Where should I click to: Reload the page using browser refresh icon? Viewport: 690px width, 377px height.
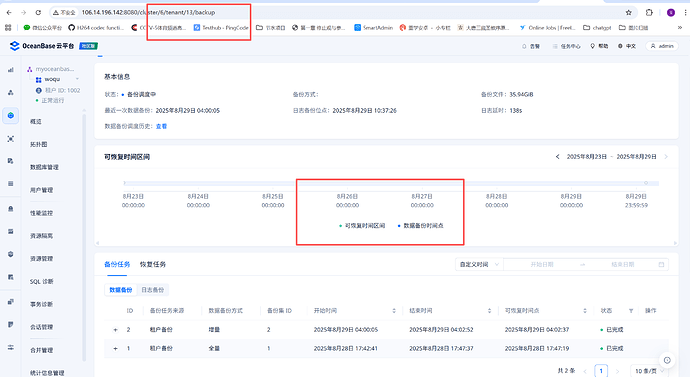pyautogui.click(x=38, y=12)
